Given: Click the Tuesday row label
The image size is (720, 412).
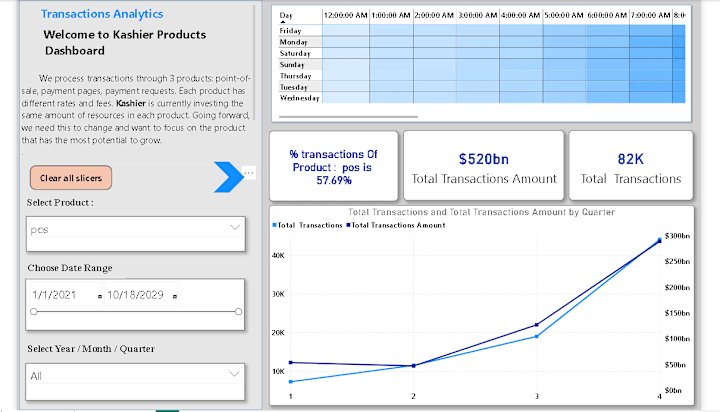Looking at the screenshot, I should point(293,87).
